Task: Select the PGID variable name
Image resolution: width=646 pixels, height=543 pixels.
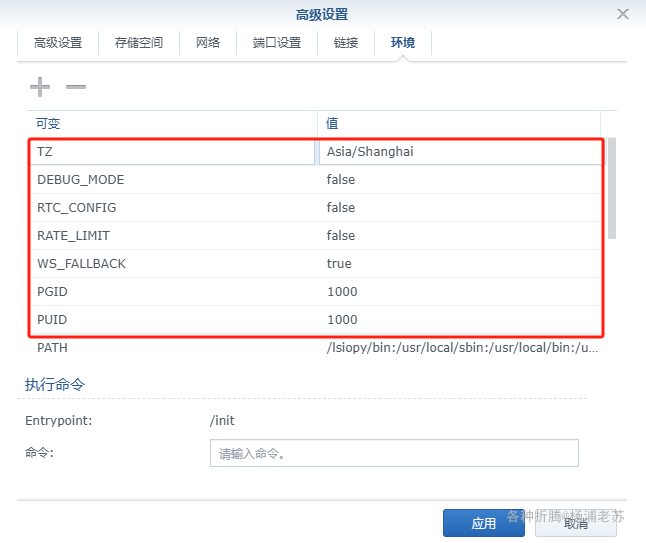Action: coord(52,292)
